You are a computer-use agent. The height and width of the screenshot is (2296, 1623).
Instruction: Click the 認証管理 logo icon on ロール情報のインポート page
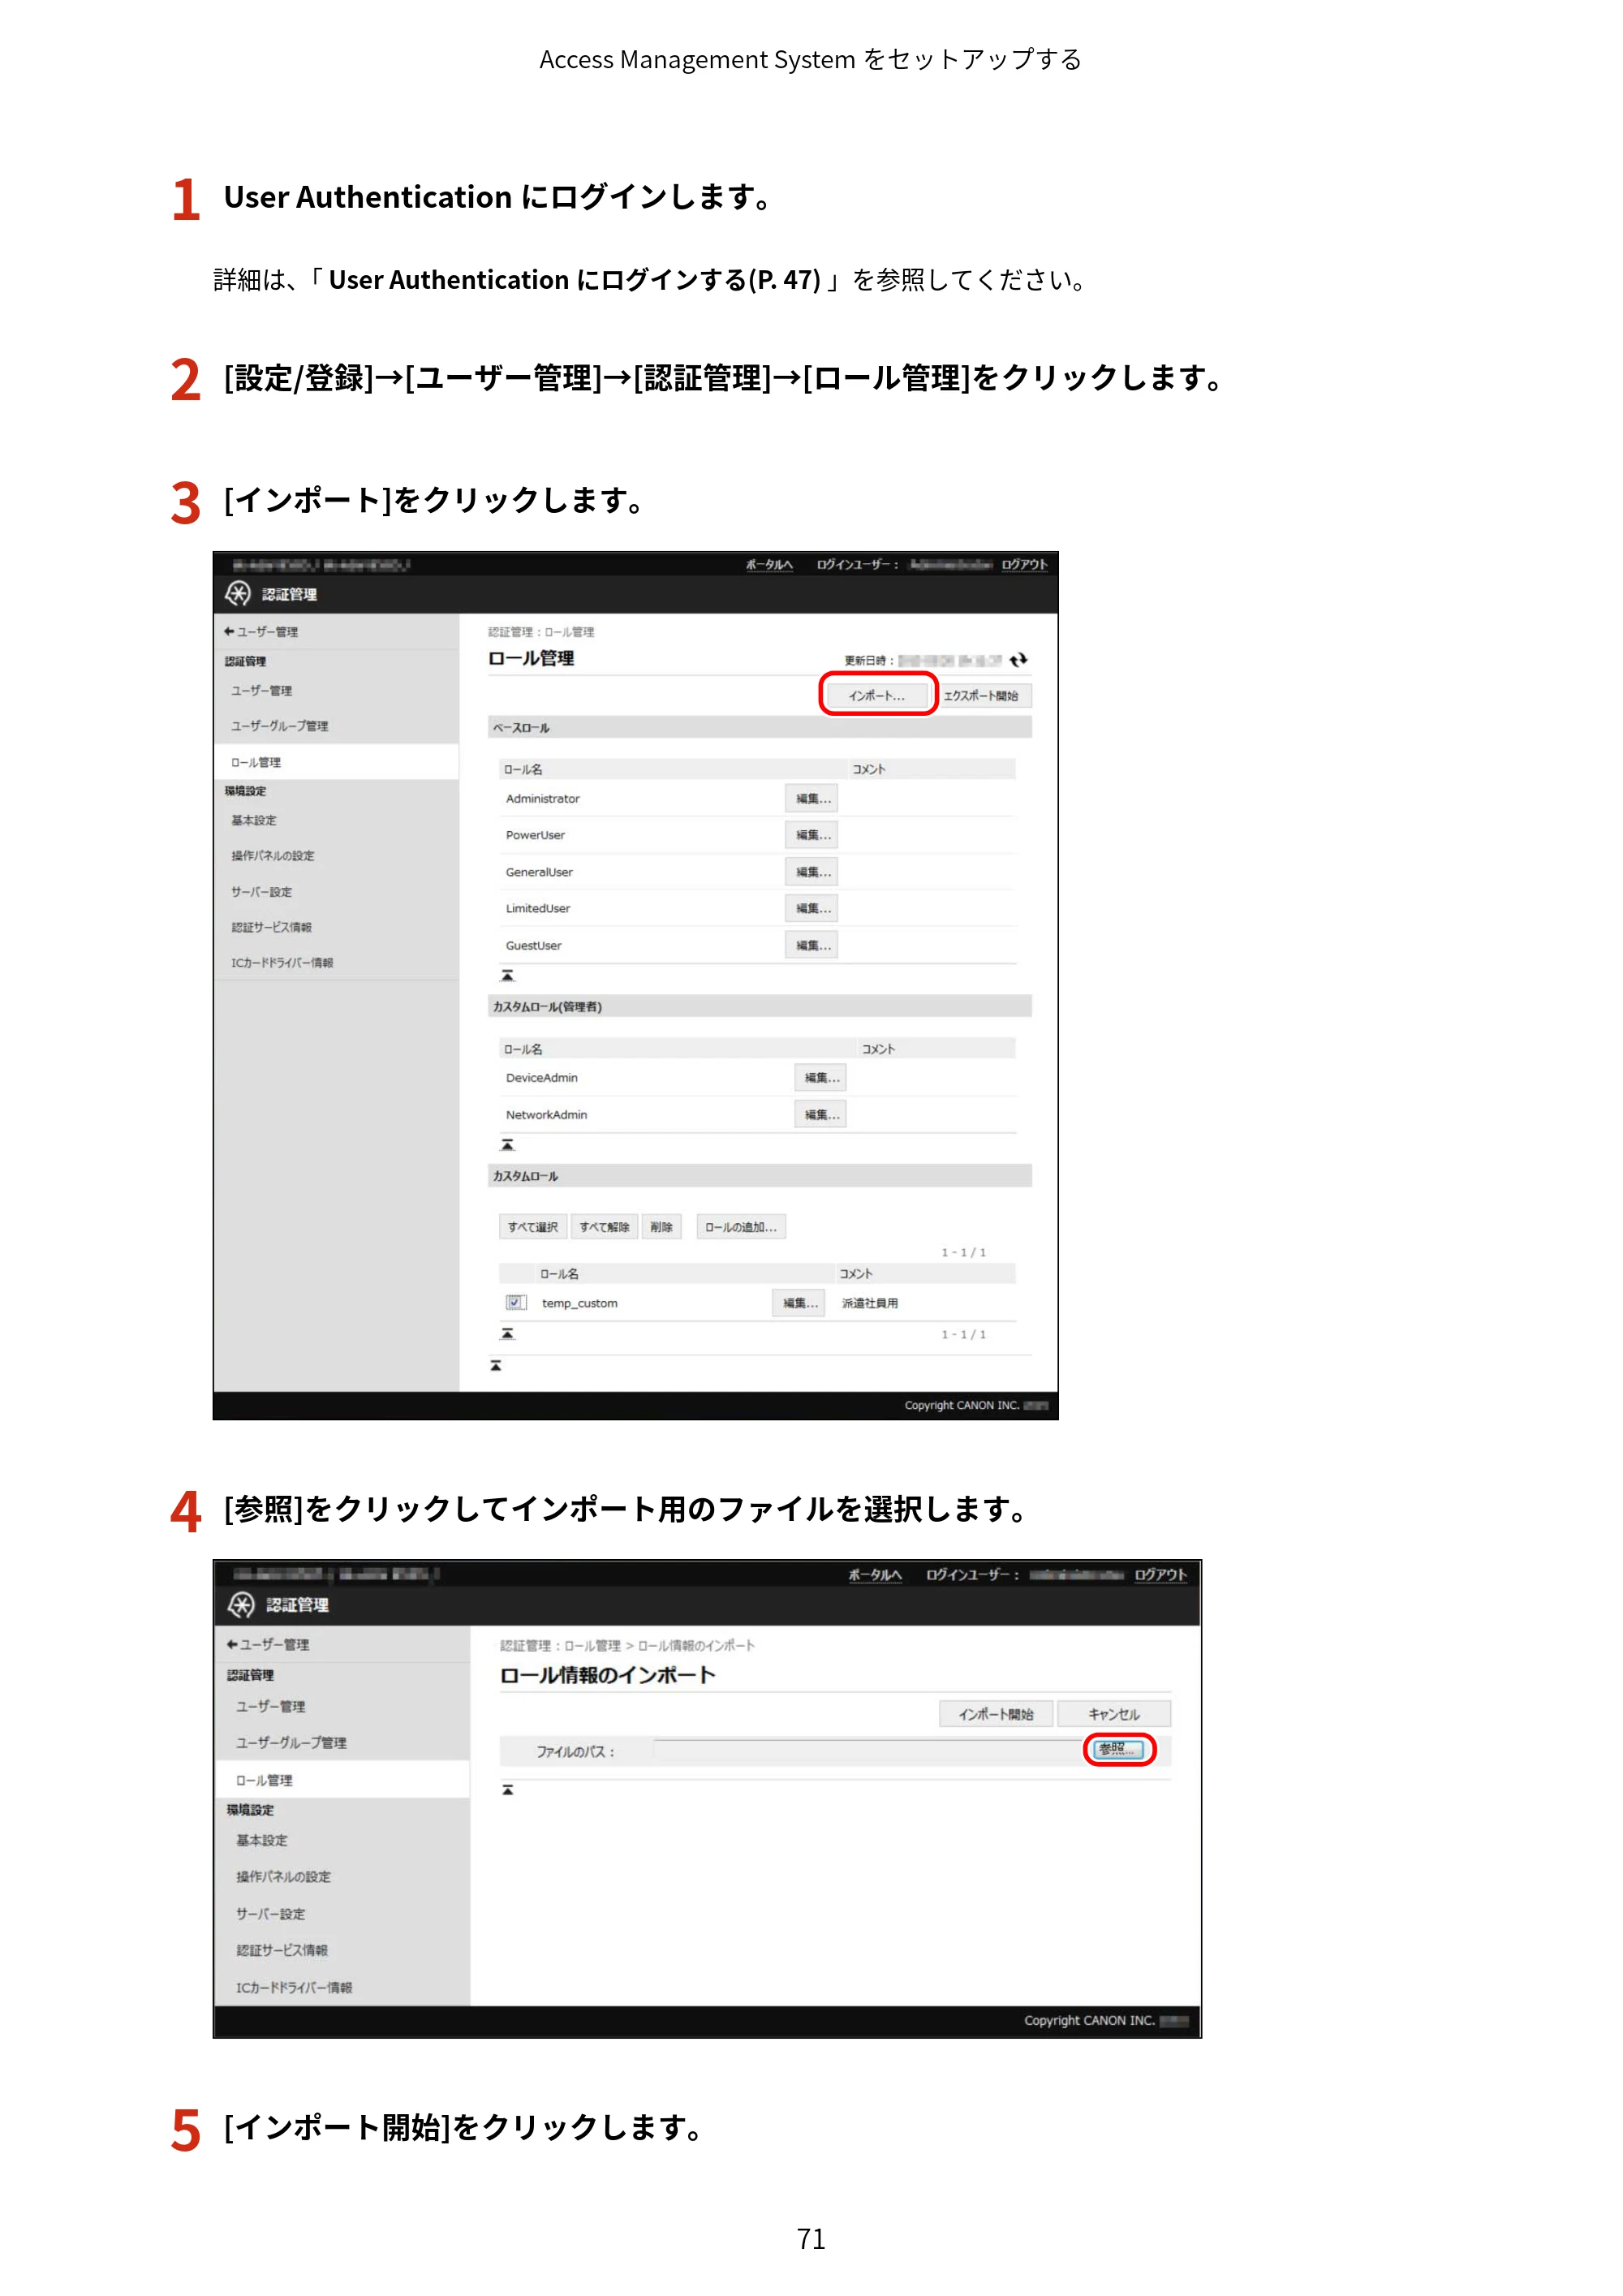pyautogui.click(x=241, y=1605)
